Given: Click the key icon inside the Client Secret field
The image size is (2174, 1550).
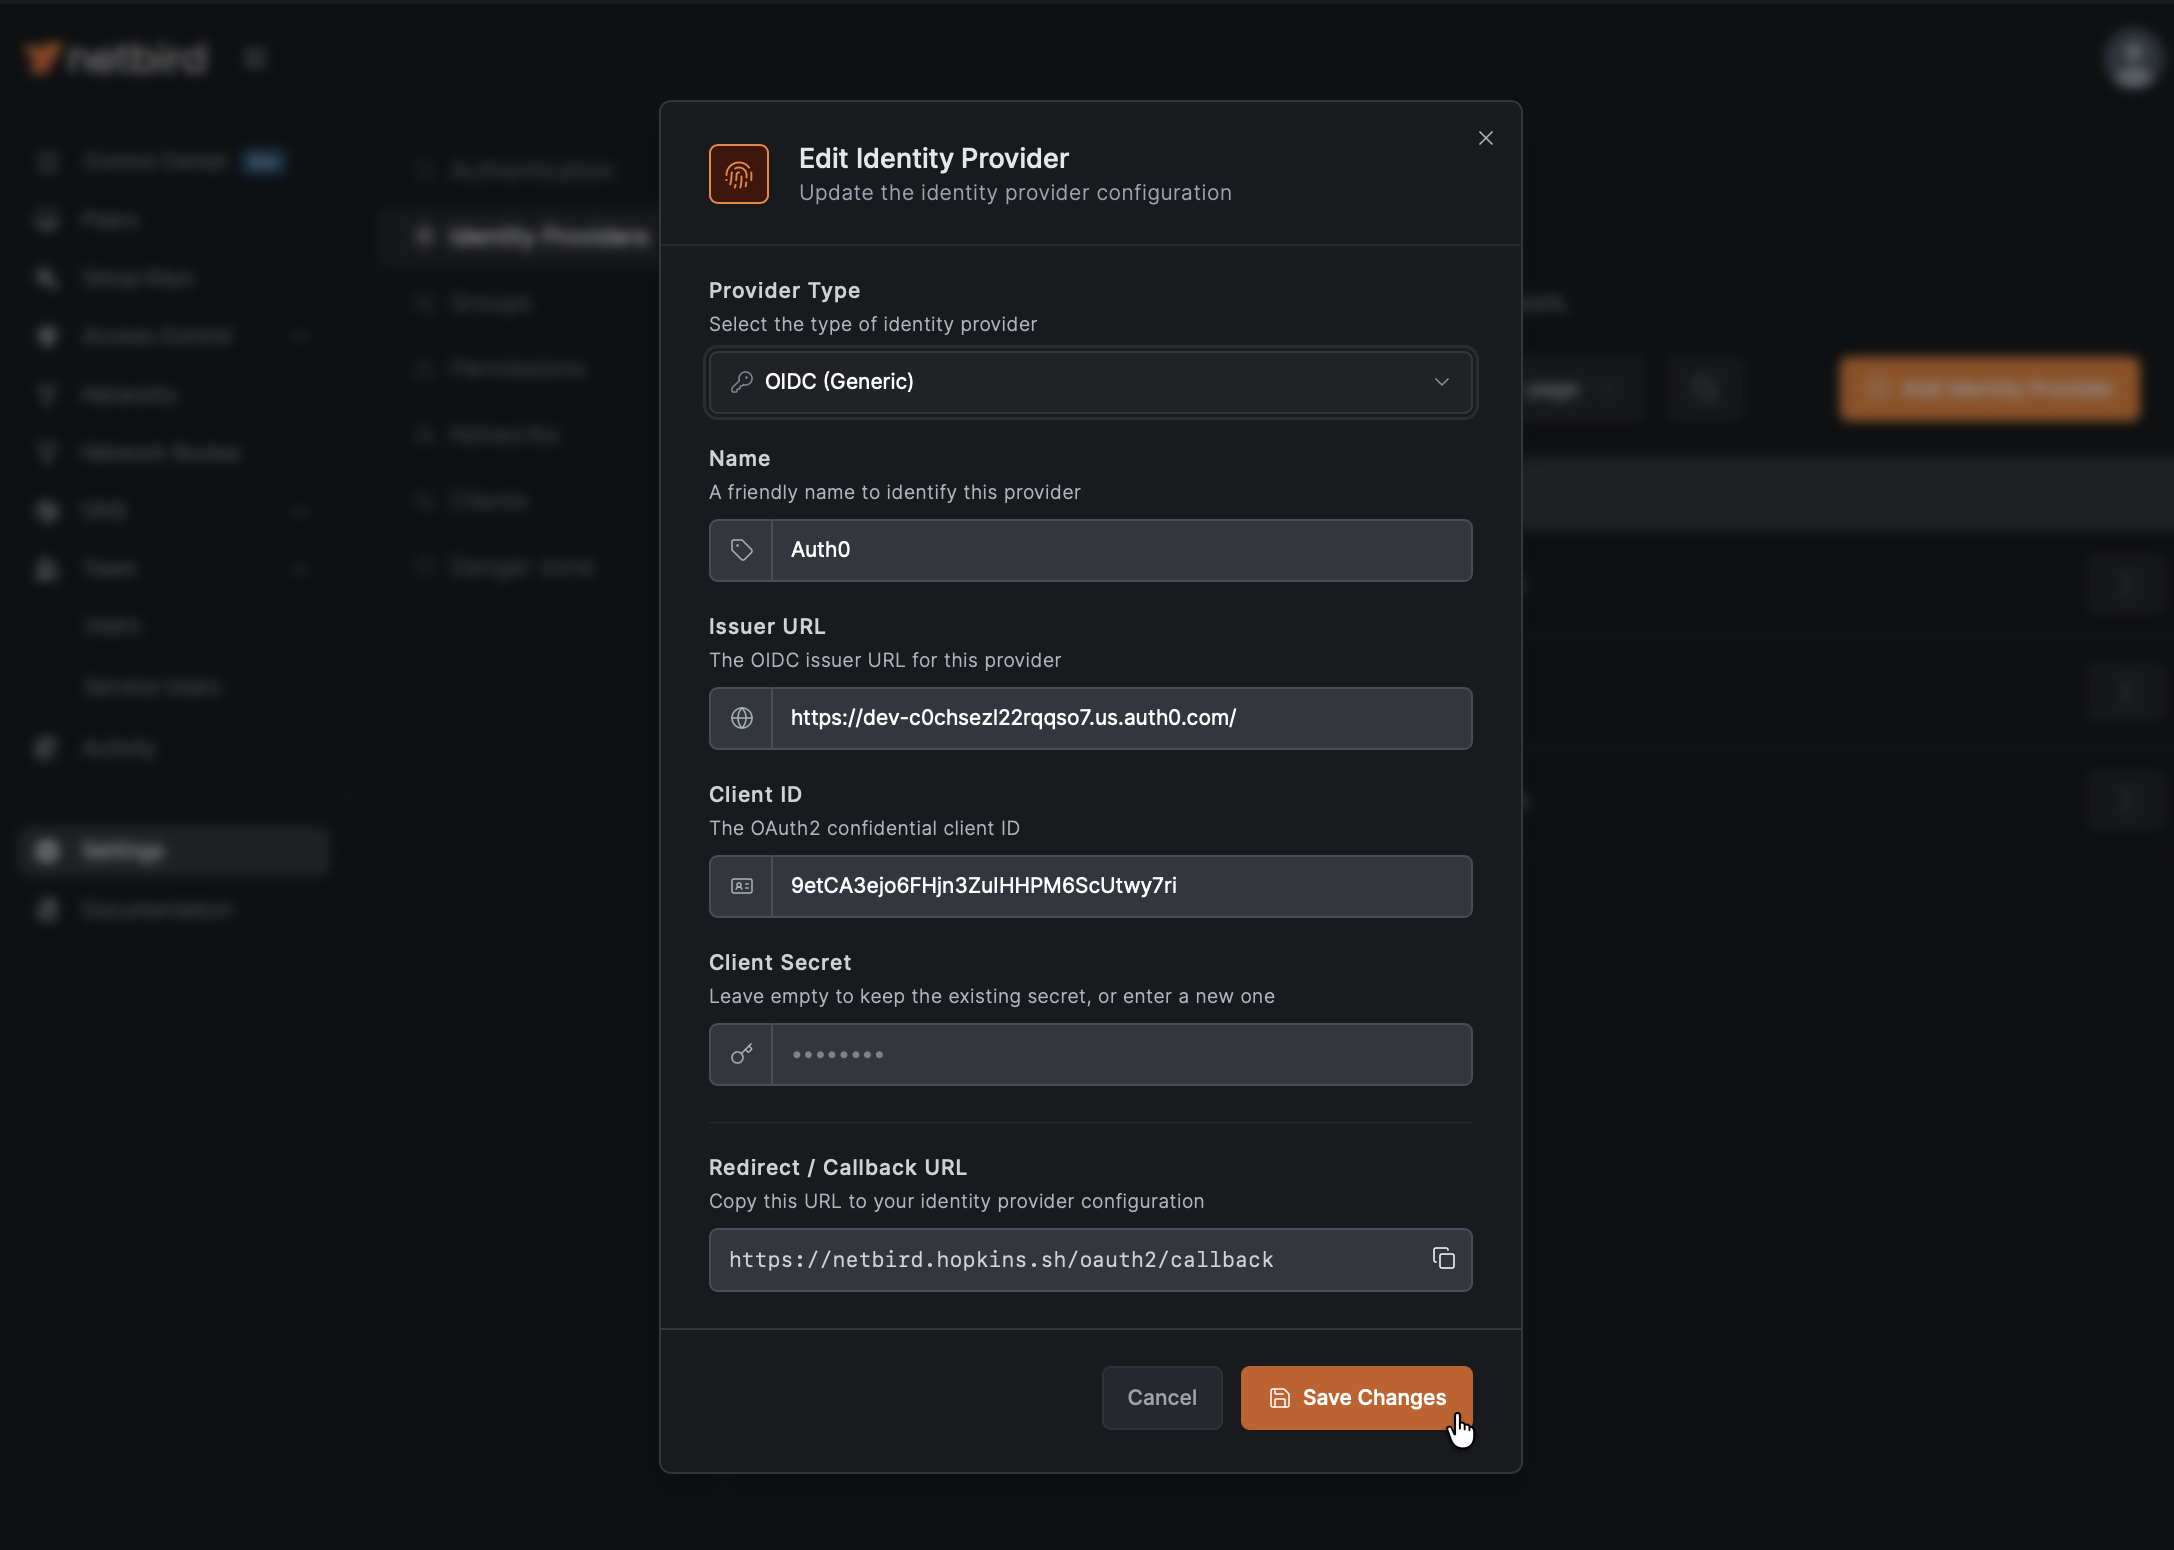Looking at the screenshot, I should (740, 1054).
